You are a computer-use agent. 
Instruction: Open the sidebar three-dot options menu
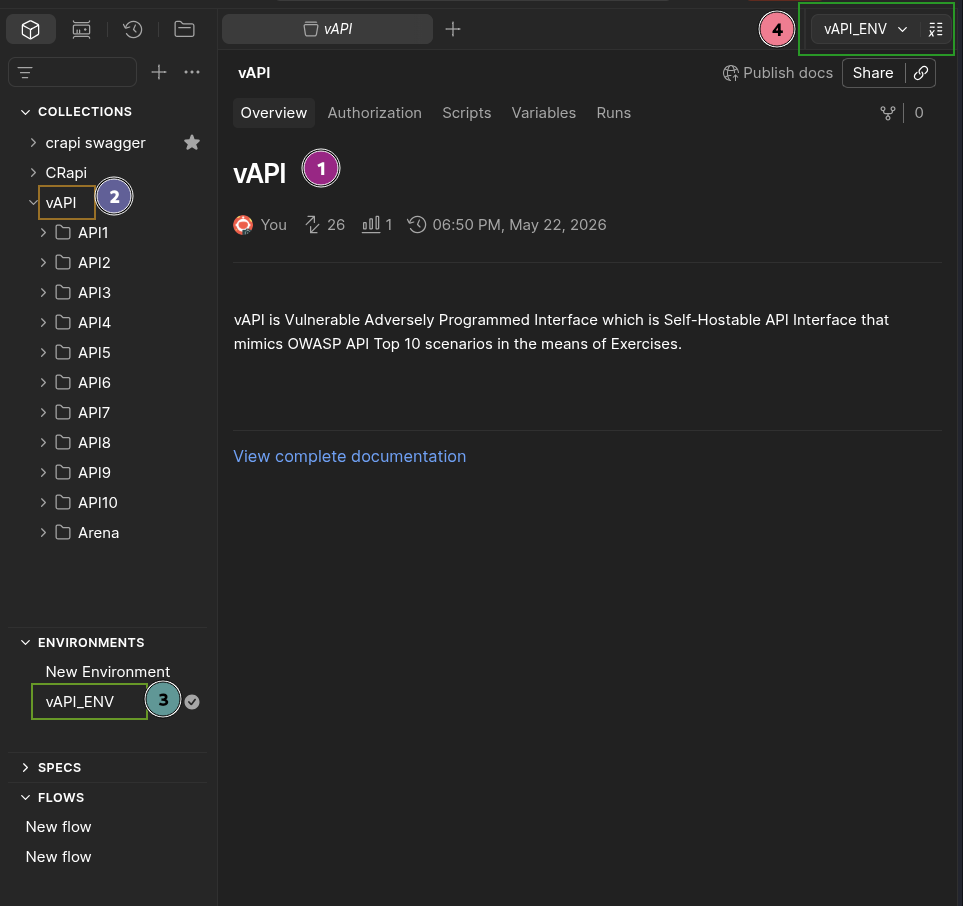point(192,72)
